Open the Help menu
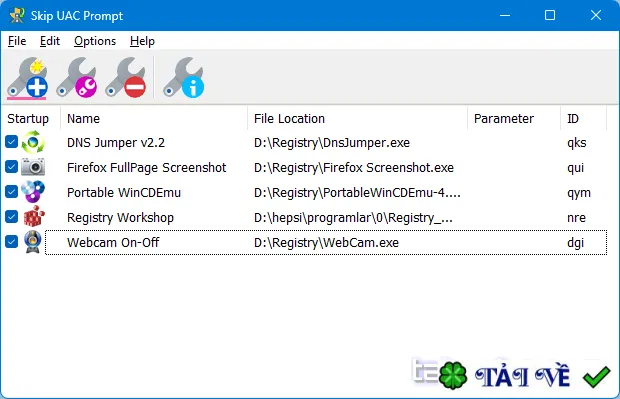The width and height of the screenshot is (620, 399). (142, 41)
